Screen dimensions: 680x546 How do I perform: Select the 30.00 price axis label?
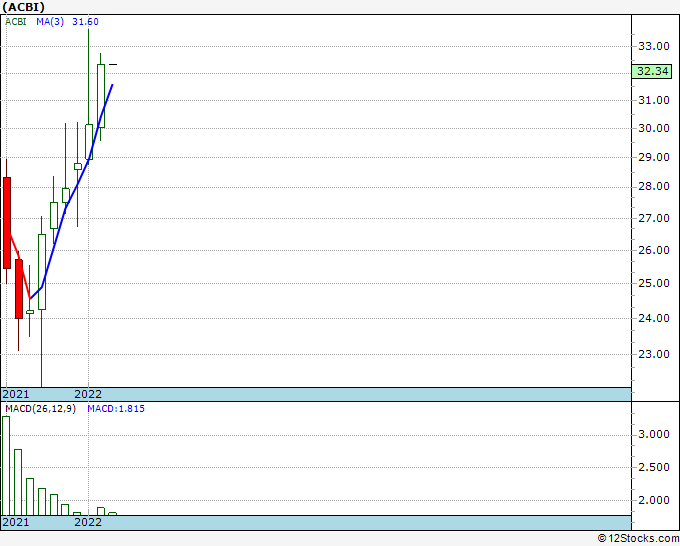pos(653,128)
